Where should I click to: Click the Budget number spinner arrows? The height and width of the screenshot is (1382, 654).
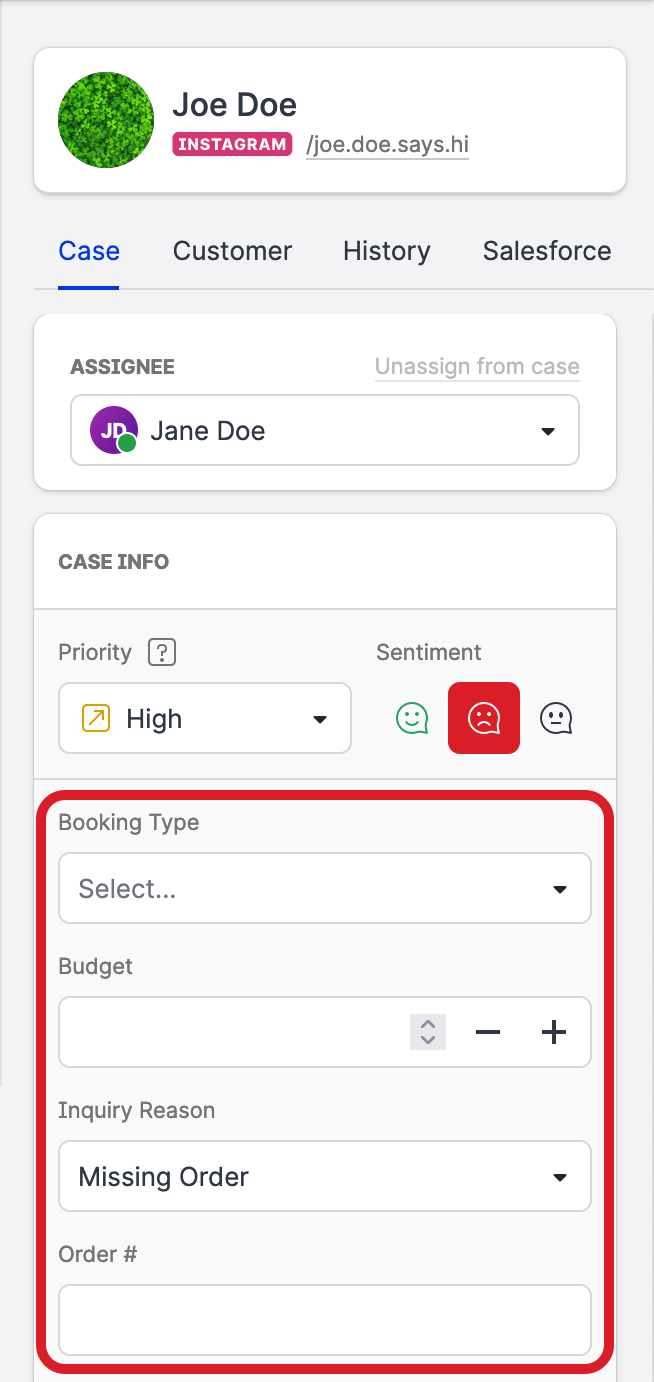428,1032
